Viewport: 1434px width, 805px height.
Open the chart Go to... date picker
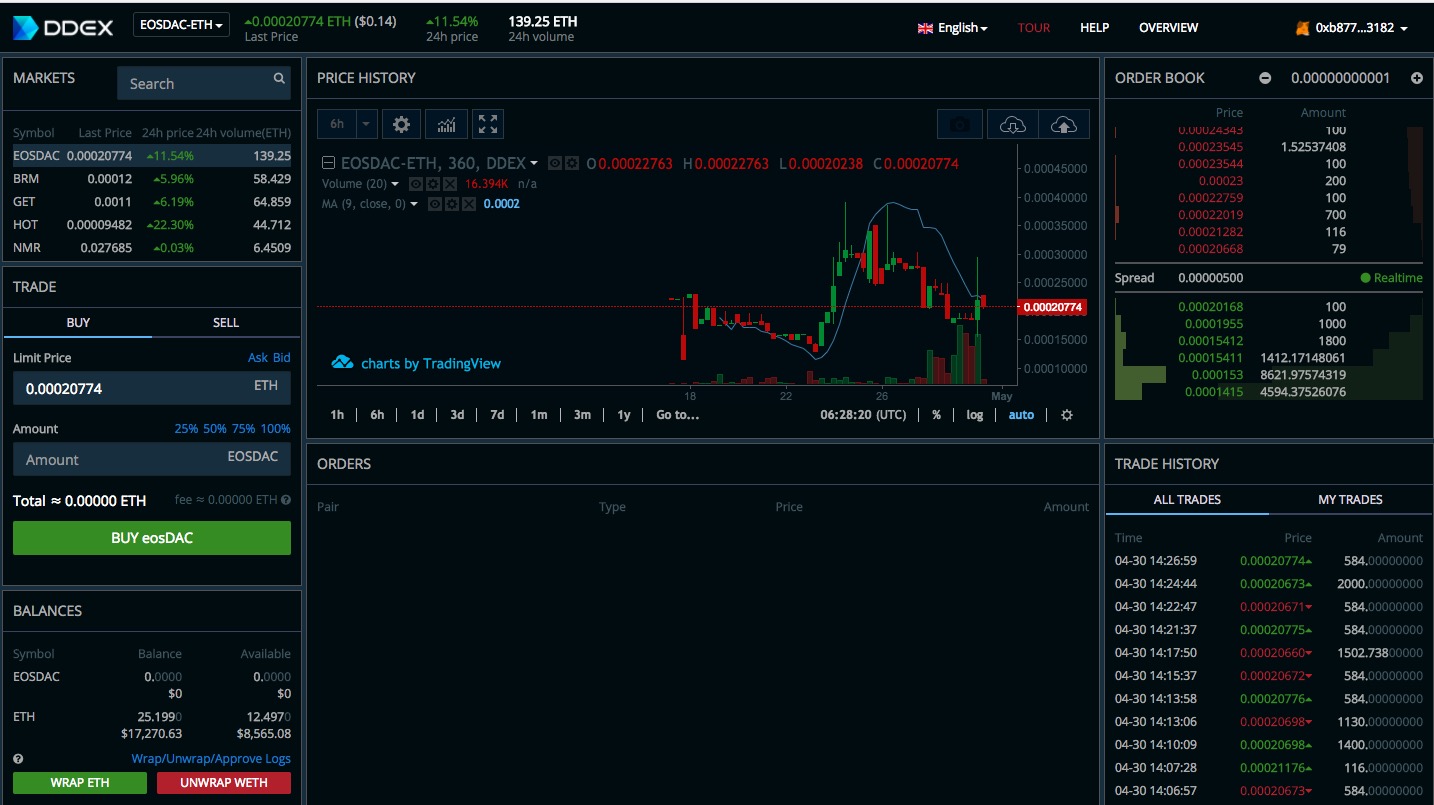(x=678, y=415)
